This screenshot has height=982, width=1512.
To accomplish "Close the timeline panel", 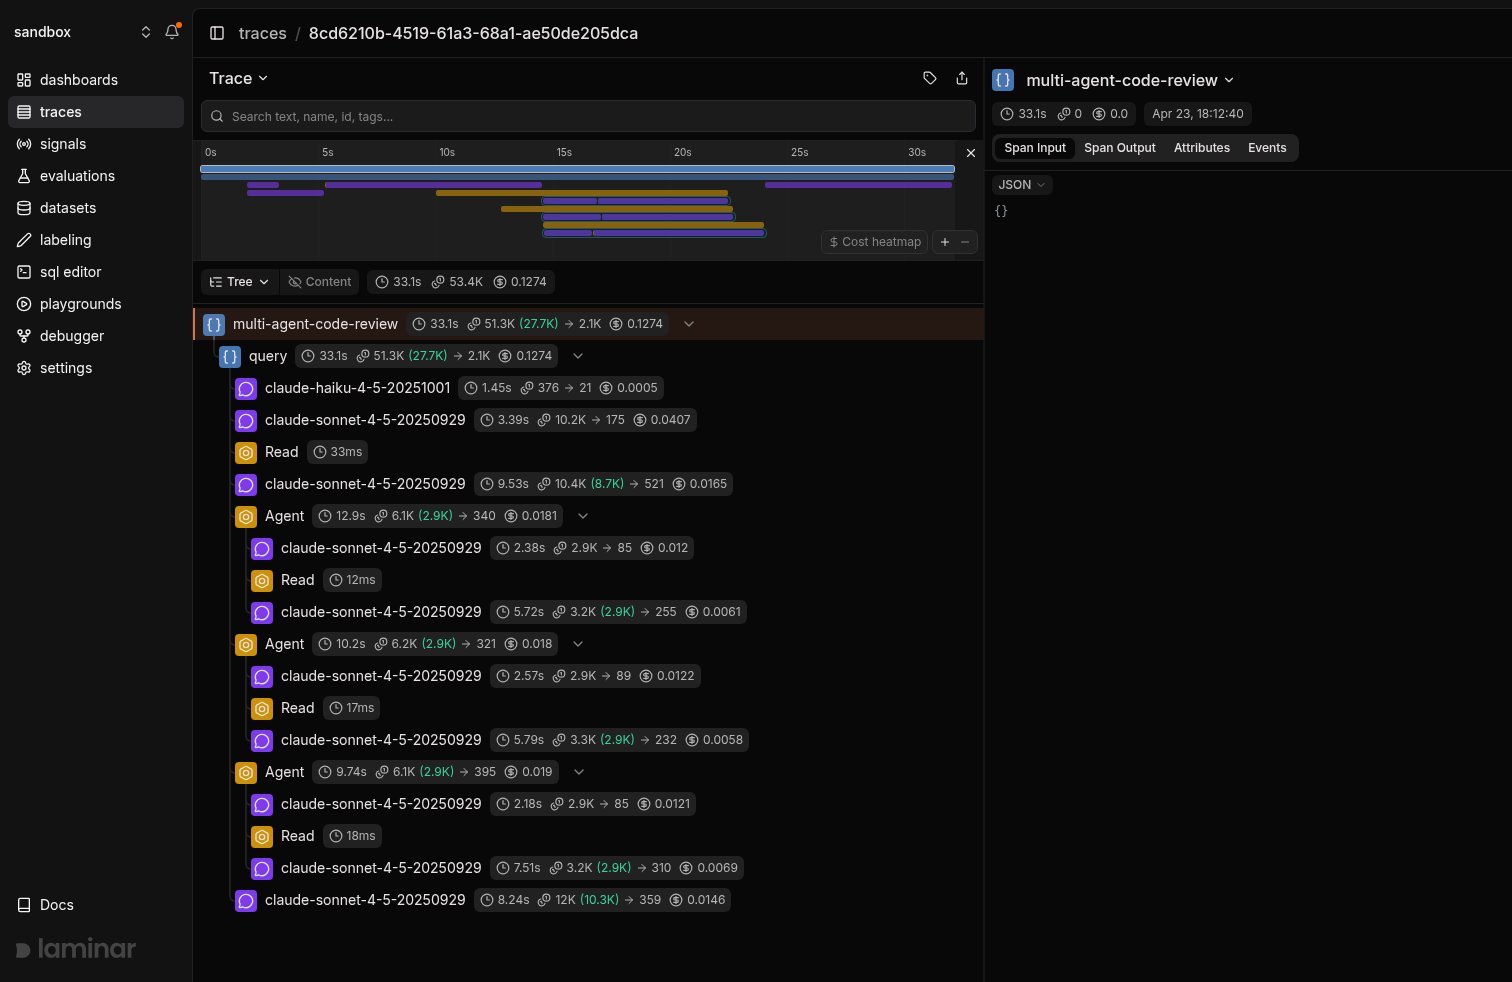I will coord(970,153).
